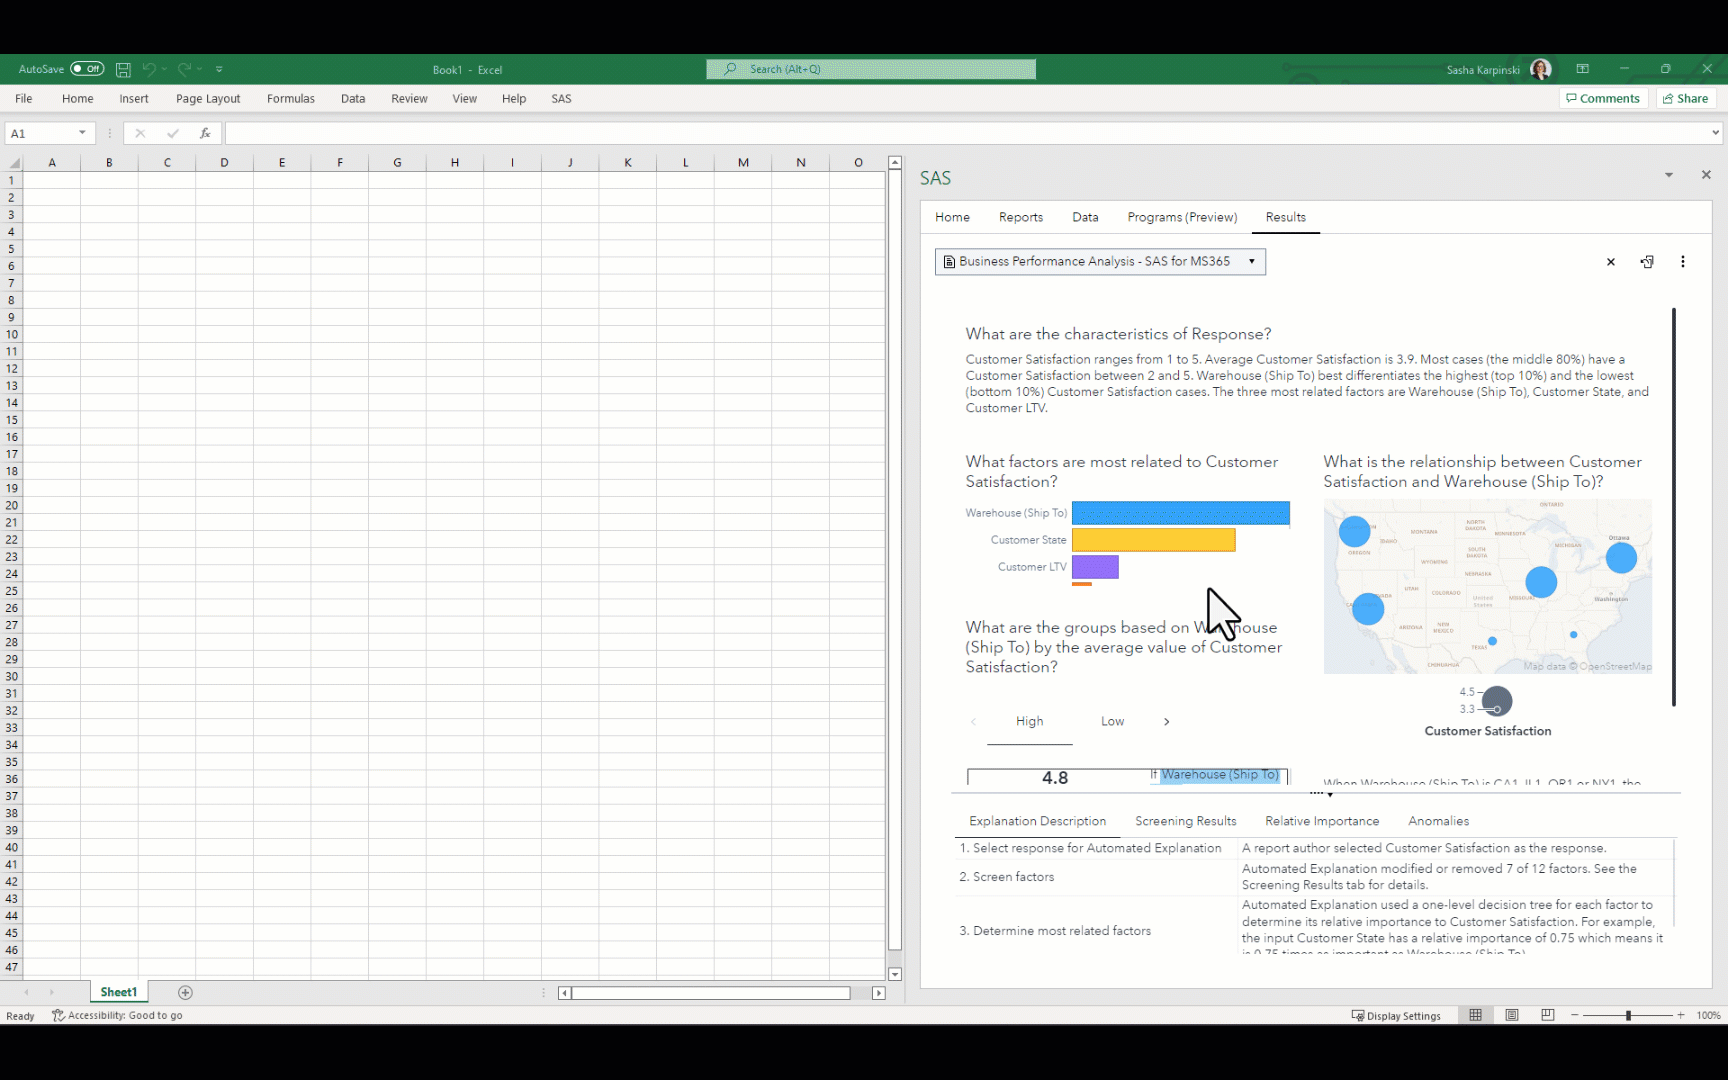Adjust the zoom slider in status bar

1628,1015
